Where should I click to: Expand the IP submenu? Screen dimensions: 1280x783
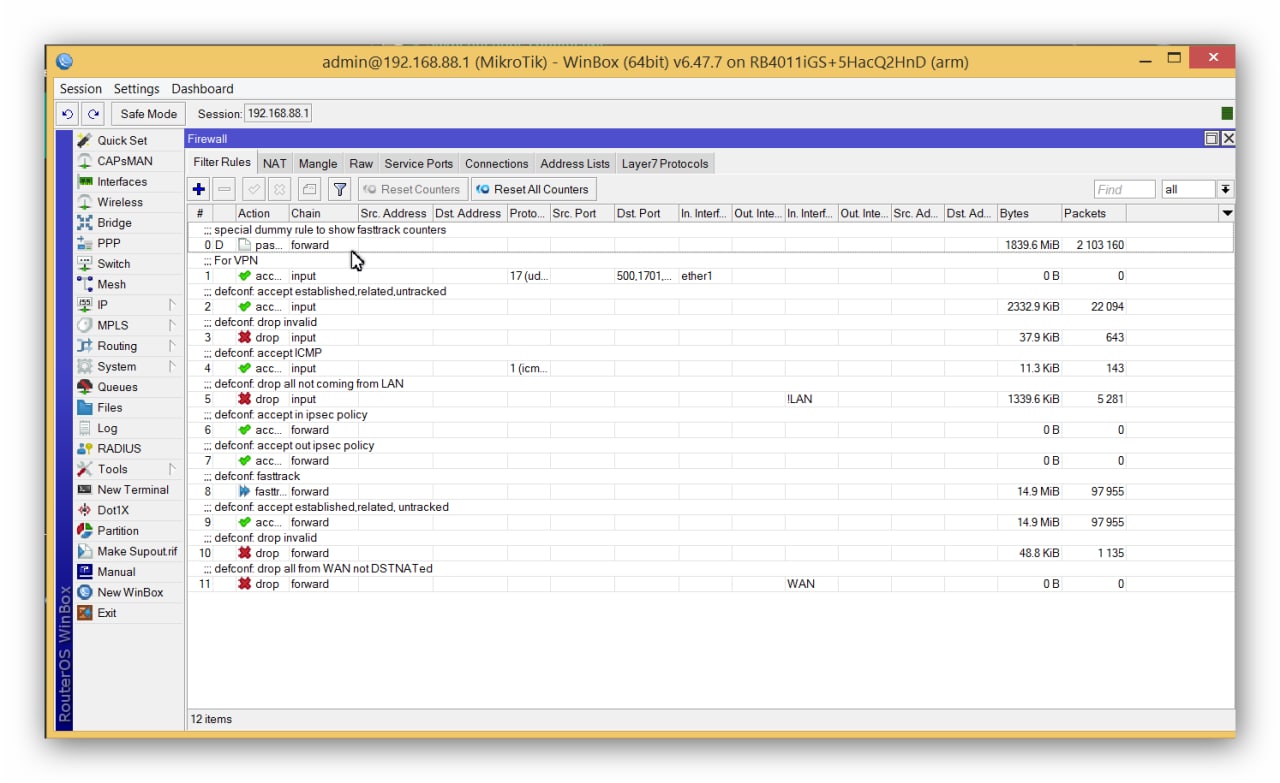tap(128, 305)
